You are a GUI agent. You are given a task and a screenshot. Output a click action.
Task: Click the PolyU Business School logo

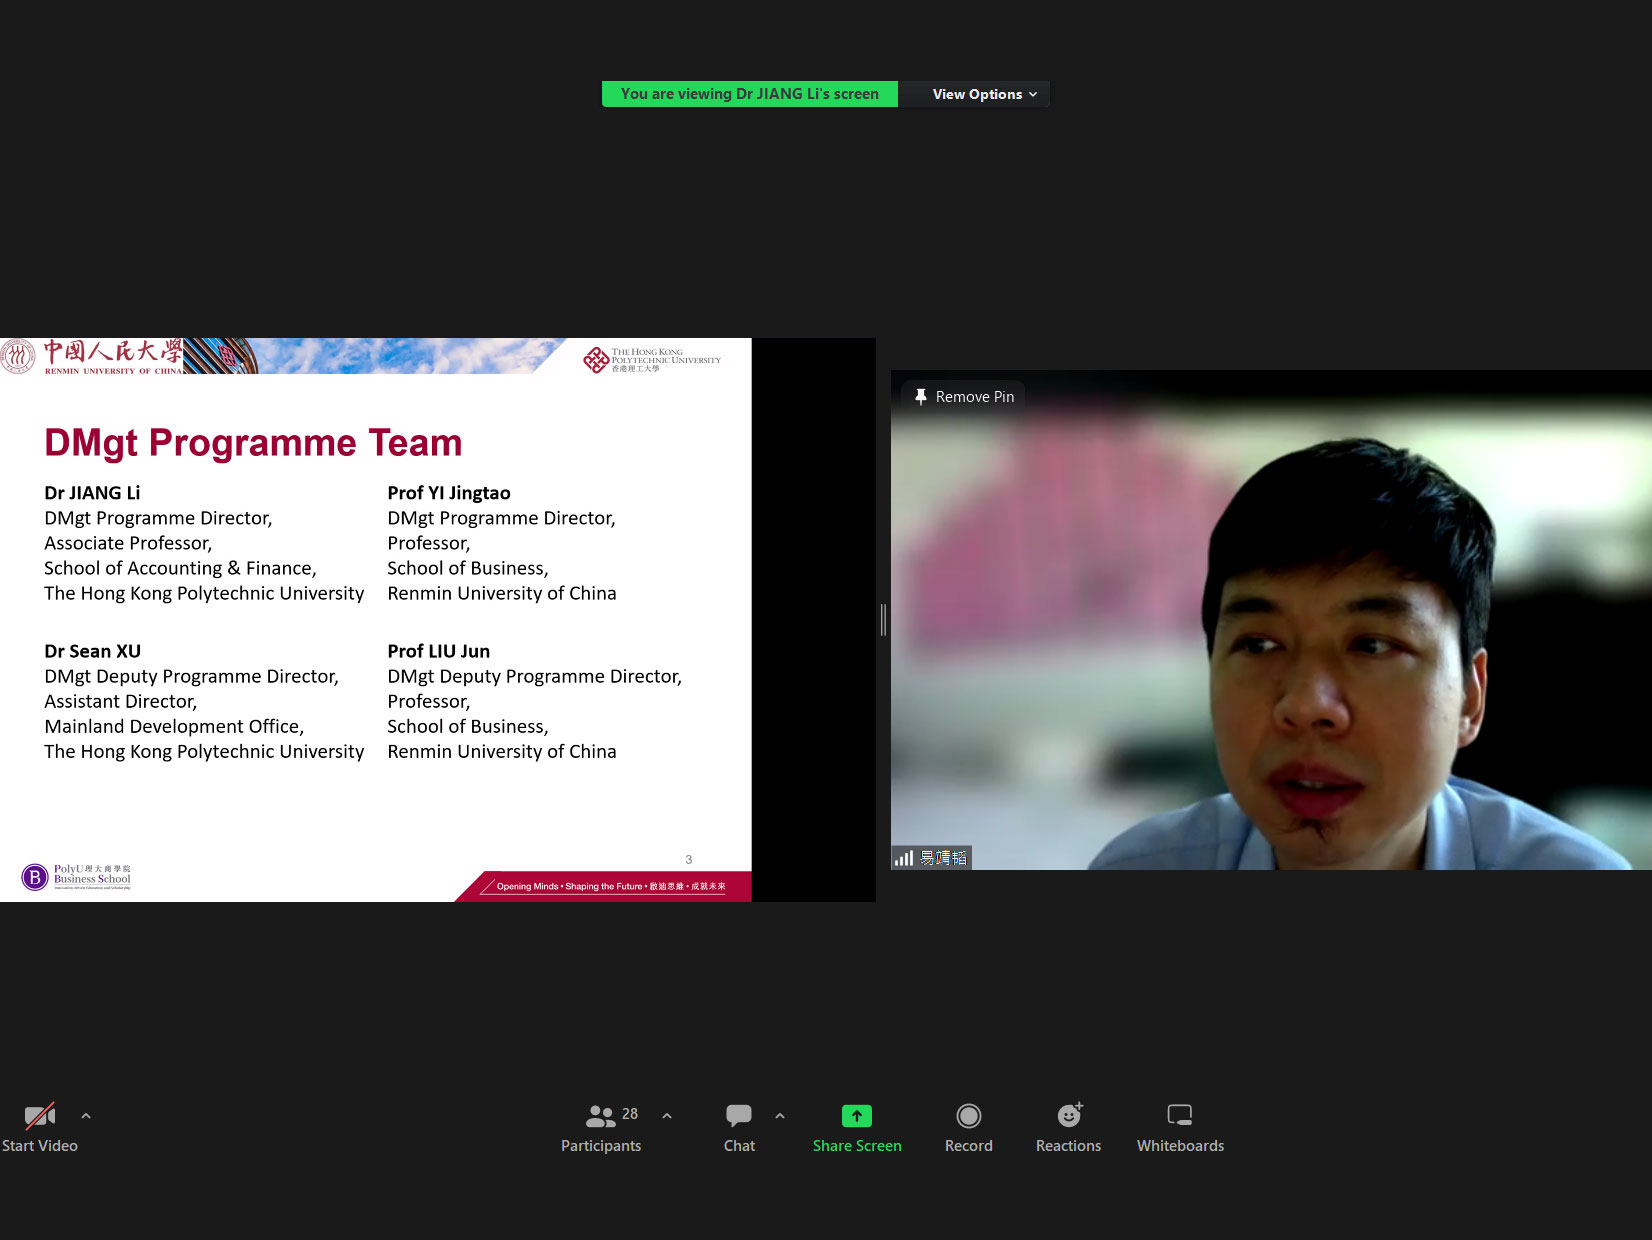coord(77,877)
